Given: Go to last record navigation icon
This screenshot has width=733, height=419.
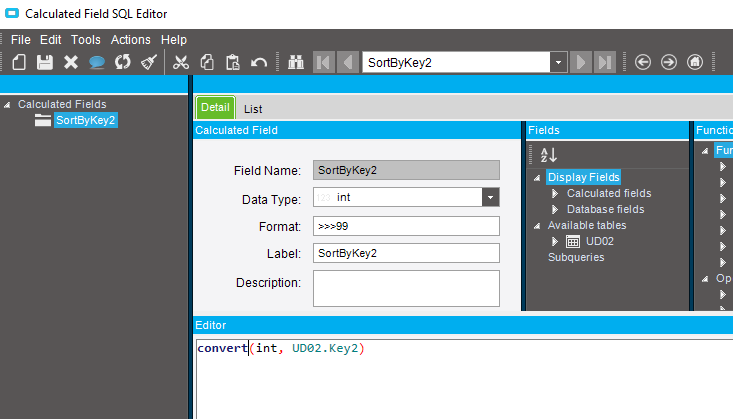Looking at the screenshot, I should (x=604, y=62).
